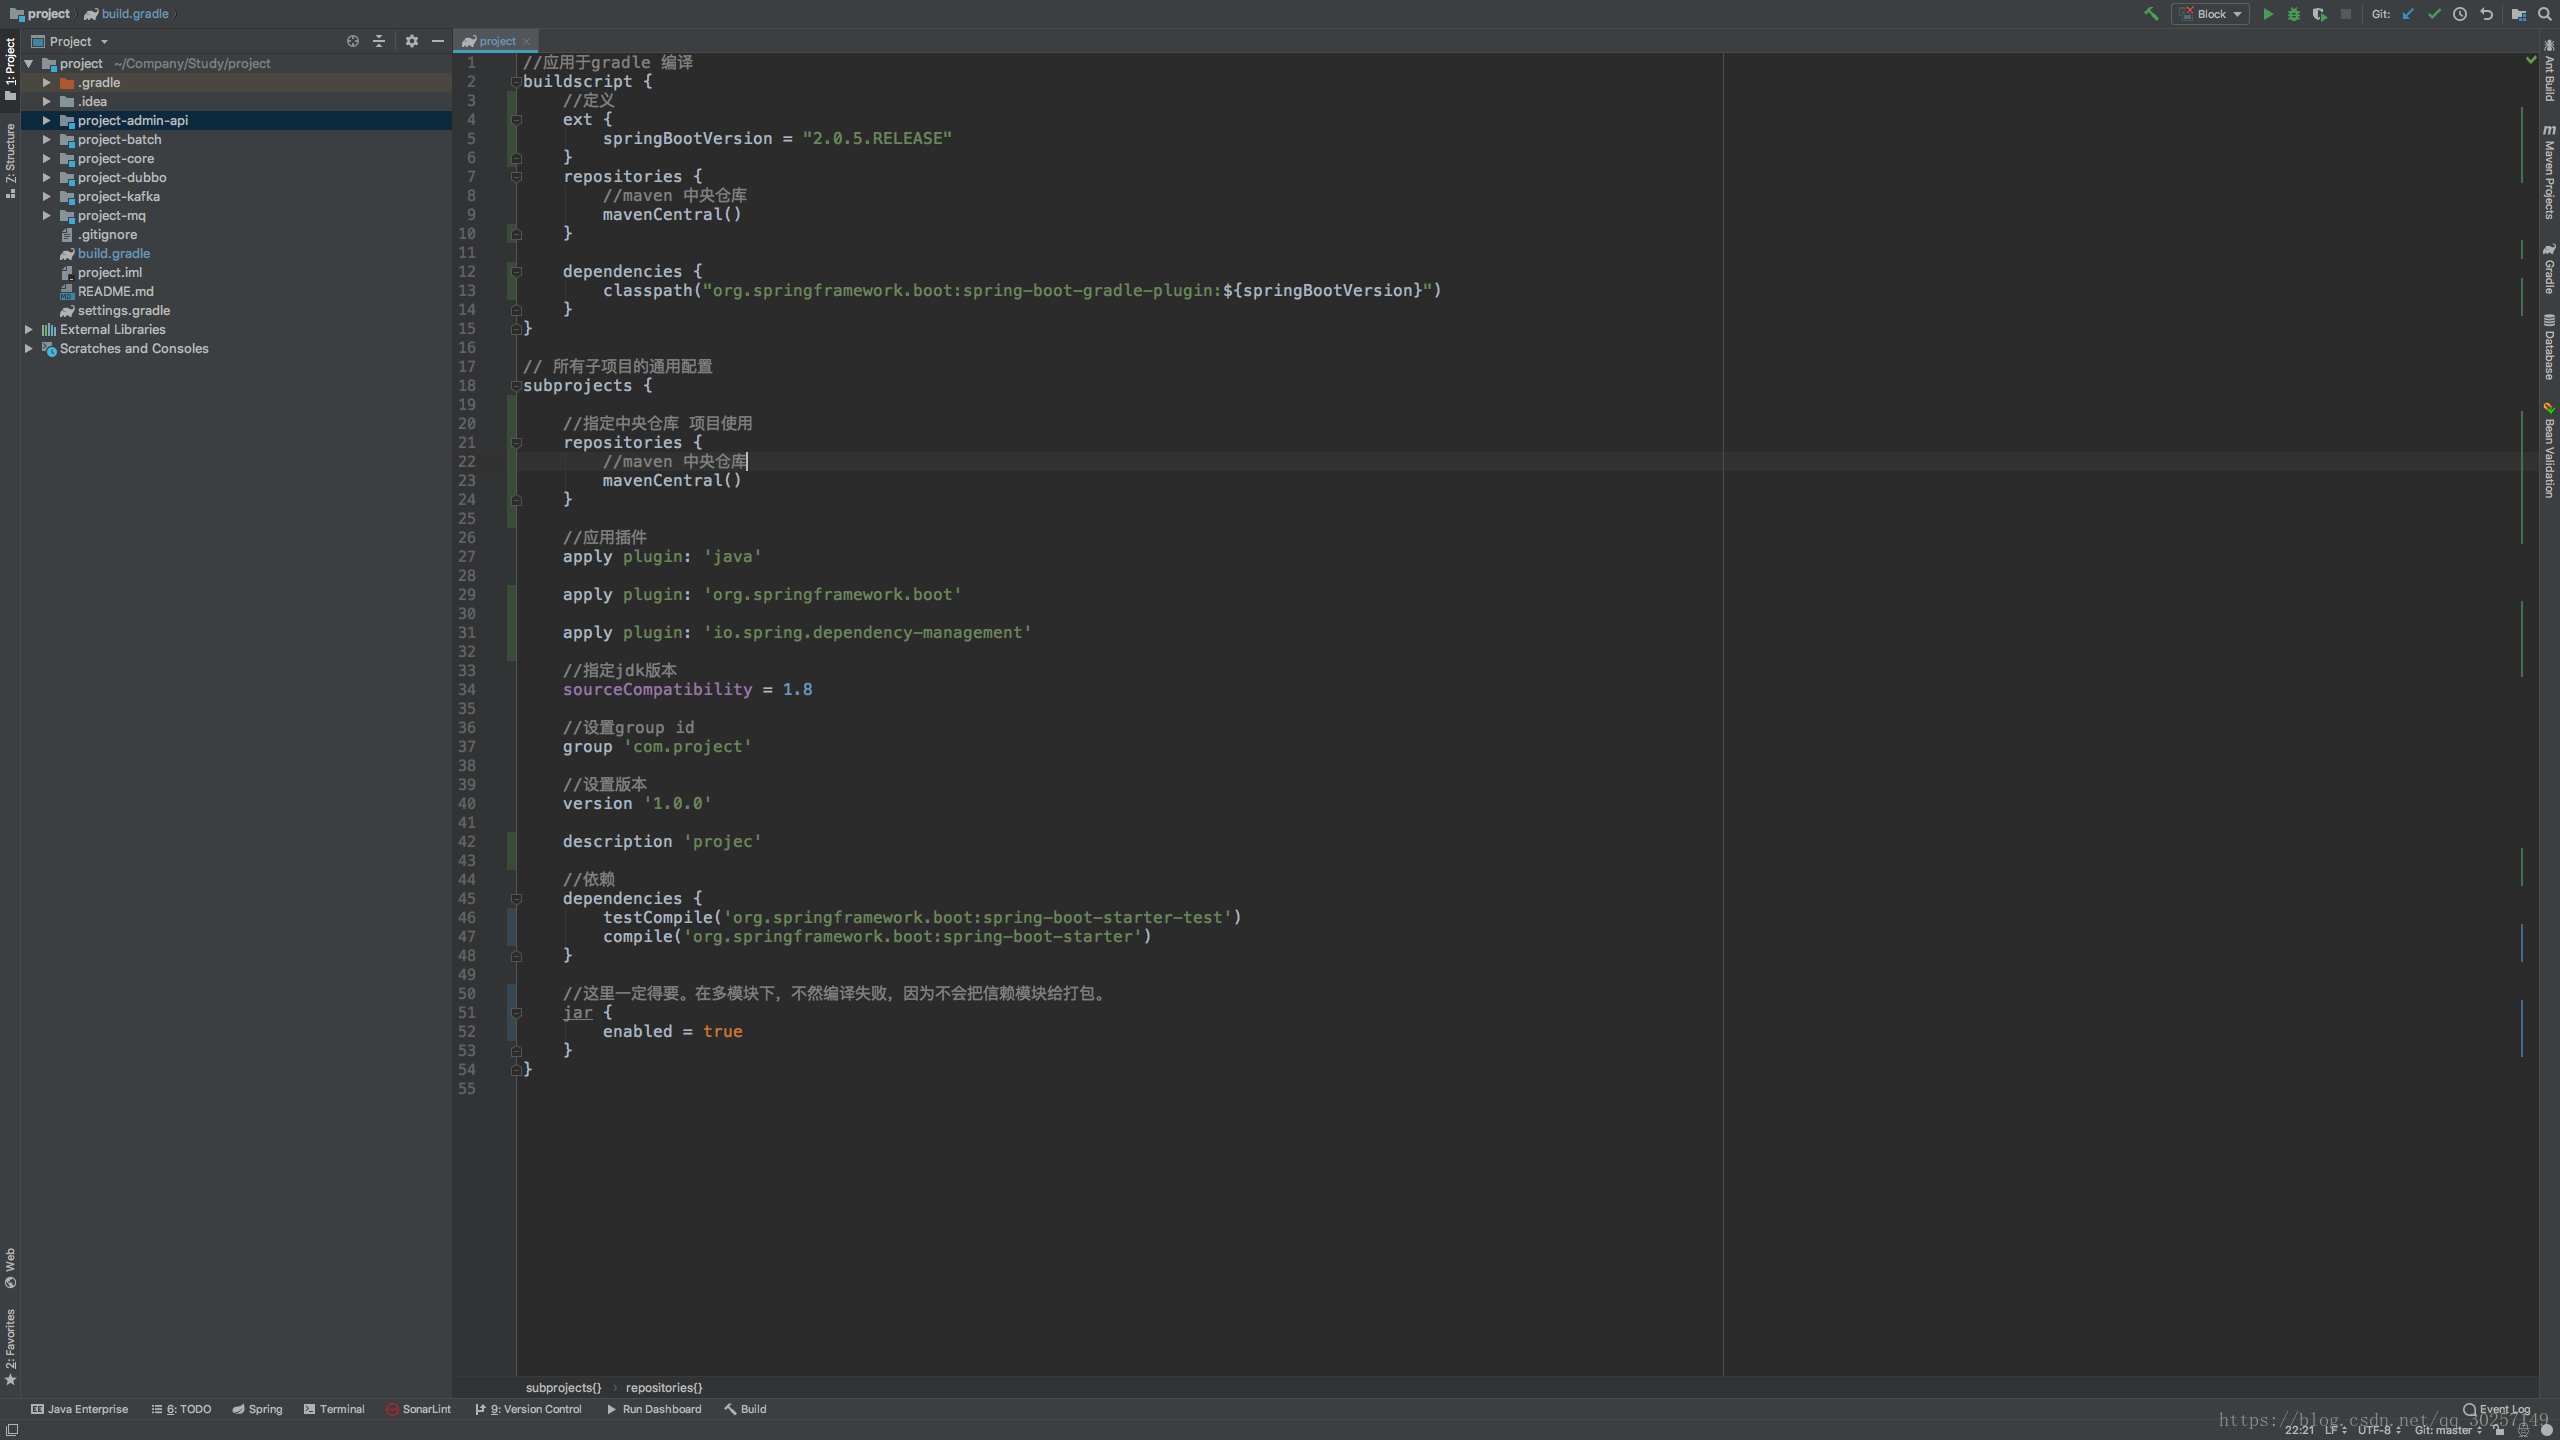
Task: Click the green hammer Build Project icon
Action: [x=2151, y=14]
